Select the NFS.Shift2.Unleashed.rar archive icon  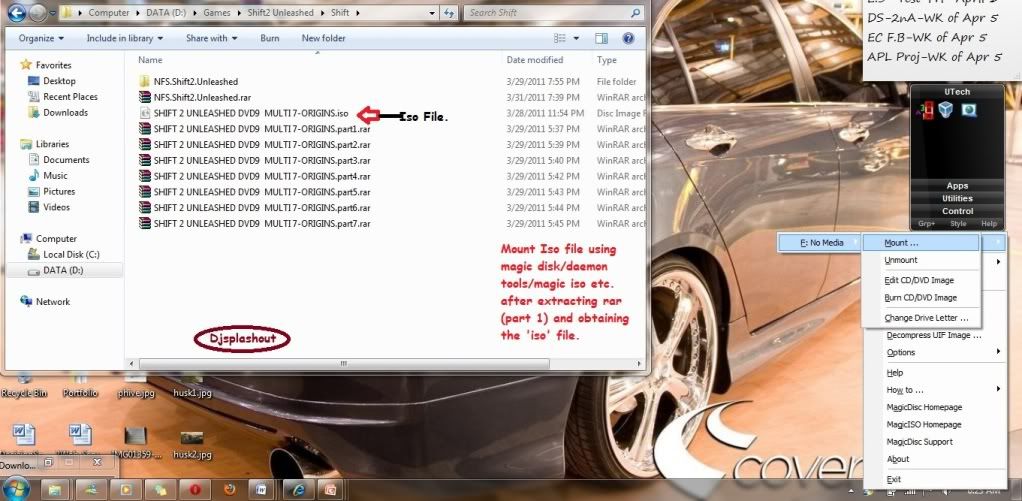point(145,97)
